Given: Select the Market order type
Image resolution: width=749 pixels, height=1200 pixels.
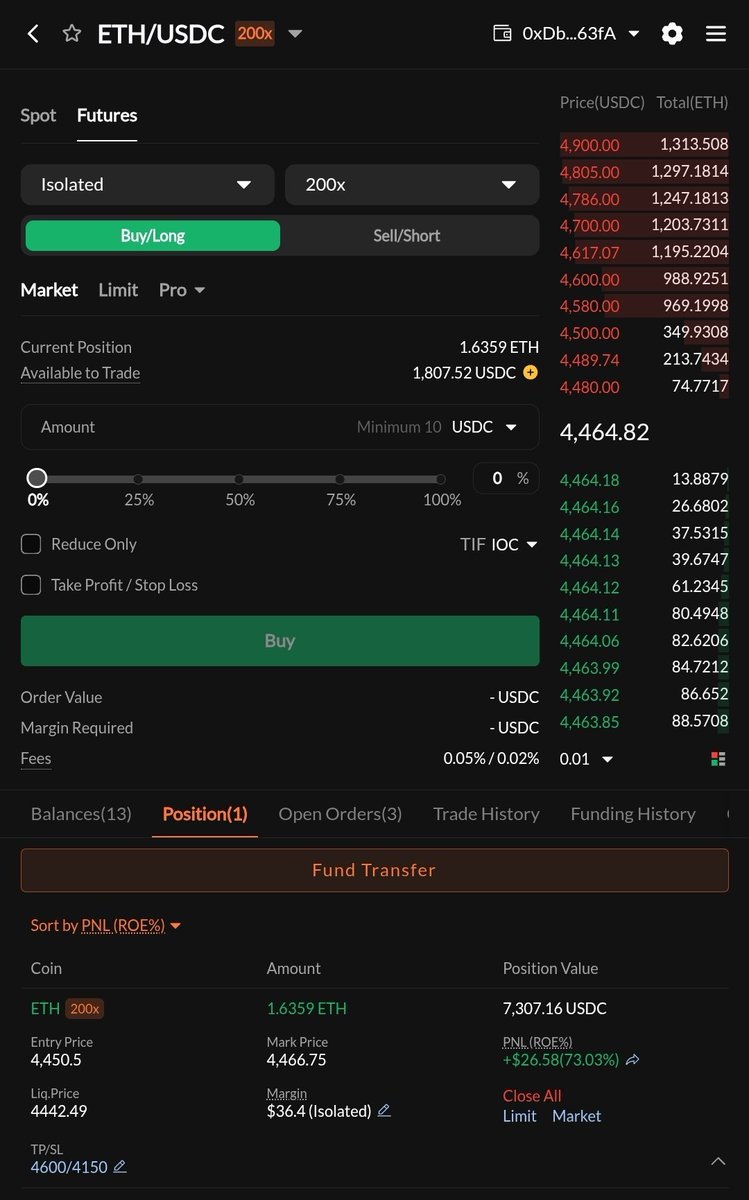Looking at the screenshot, I should click(49, 290).
